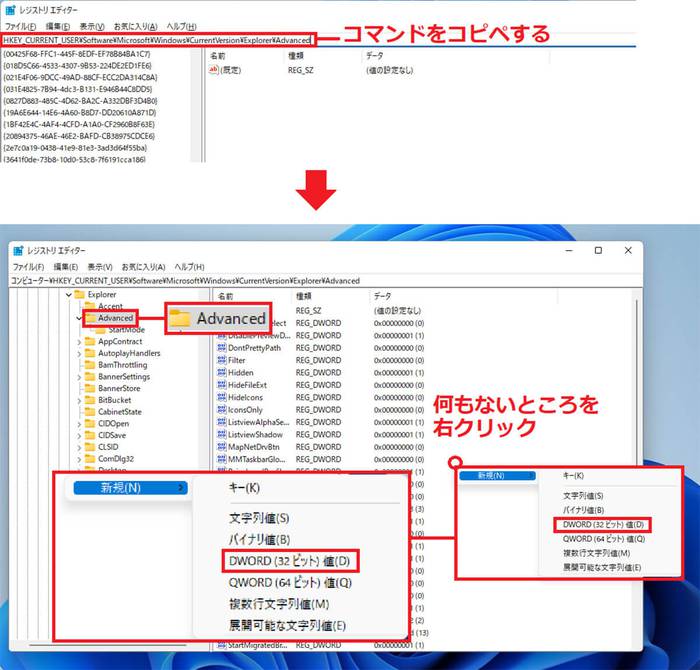
Task: Click the DWORD icon beside MMTaskbarGlo...
Action: click(x=221, y=459)
